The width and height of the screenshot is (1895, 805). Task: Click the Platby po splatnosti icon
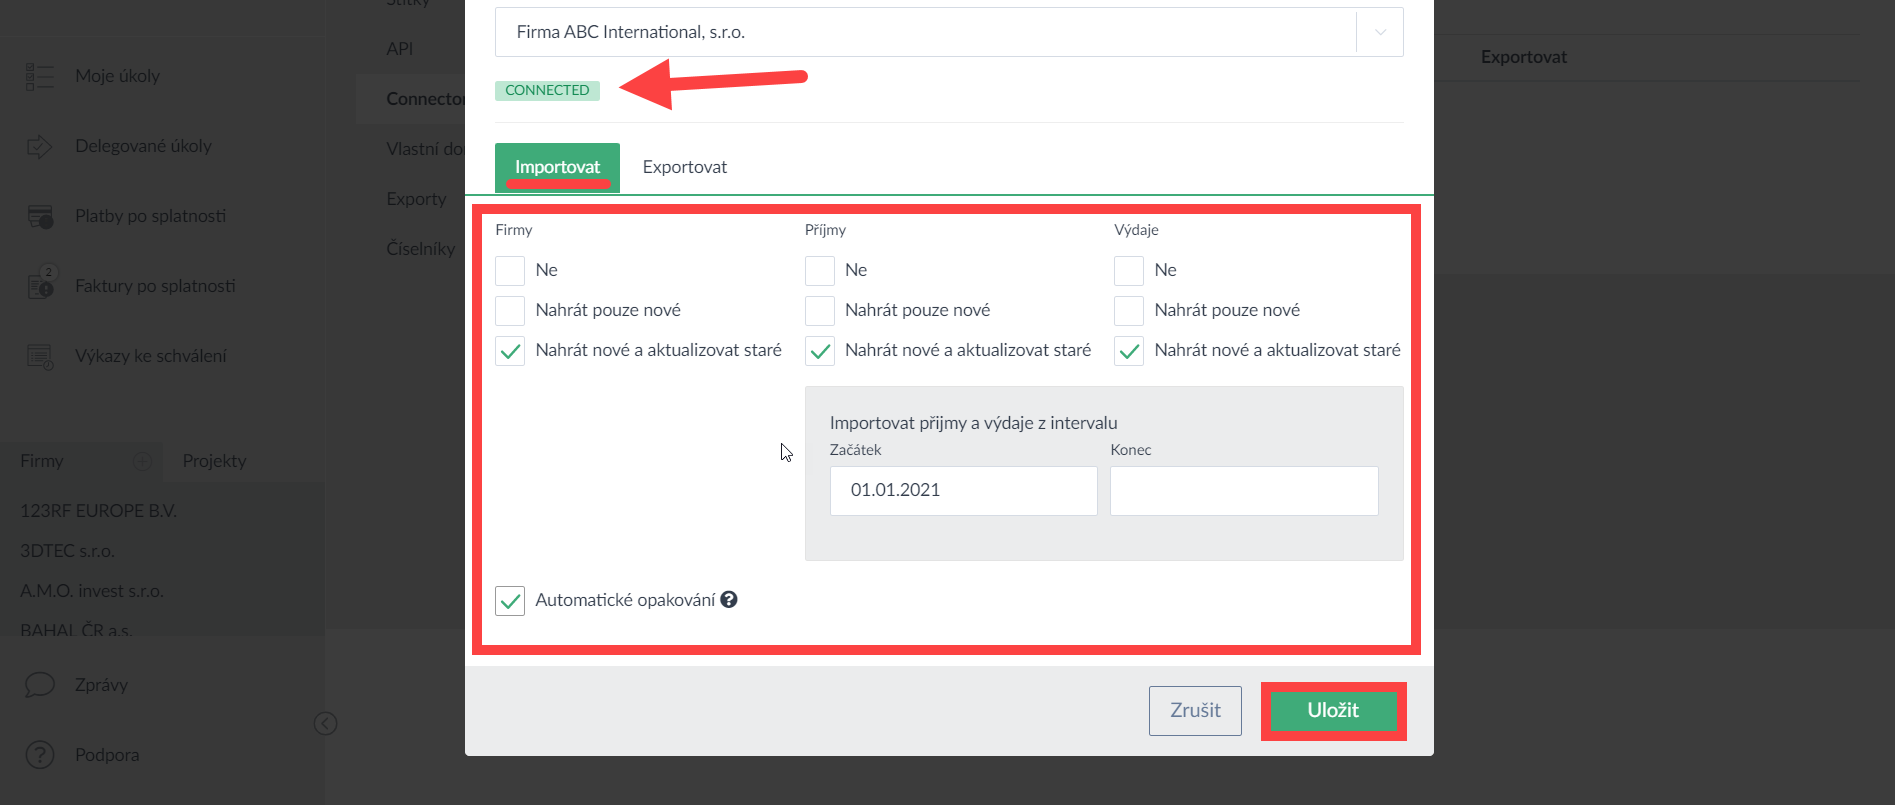coord(40,217)
